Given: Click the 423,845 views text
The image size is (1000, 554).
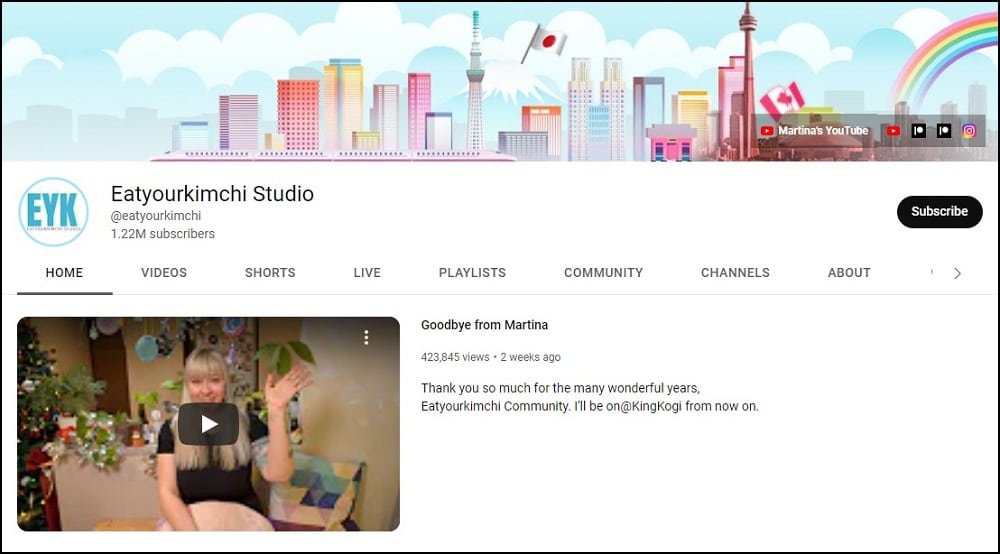Looking at the screenshot, I should pyautogui.click(x=455, y=357).
